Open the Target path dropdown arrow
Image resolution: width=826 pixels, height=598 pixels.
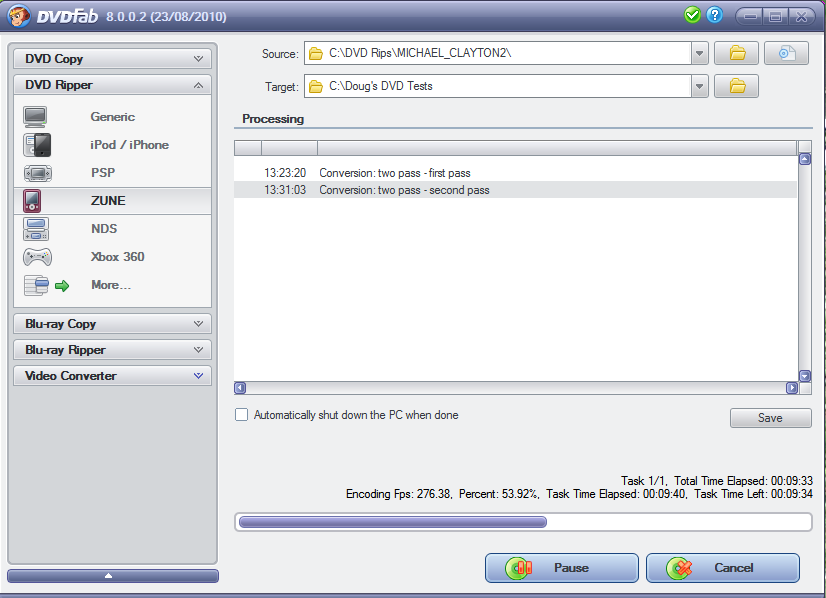point(700,86)
